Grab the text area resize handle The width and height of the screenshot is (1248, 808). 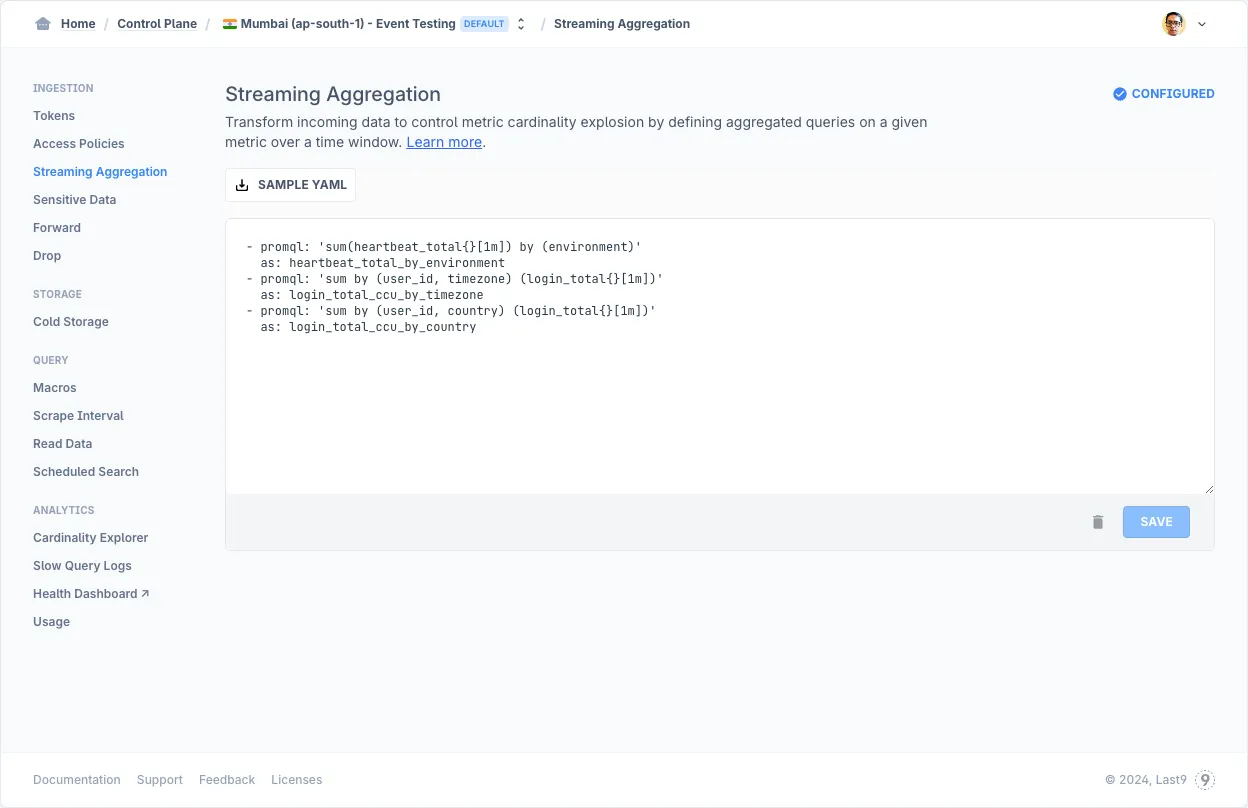(1208, 488)
